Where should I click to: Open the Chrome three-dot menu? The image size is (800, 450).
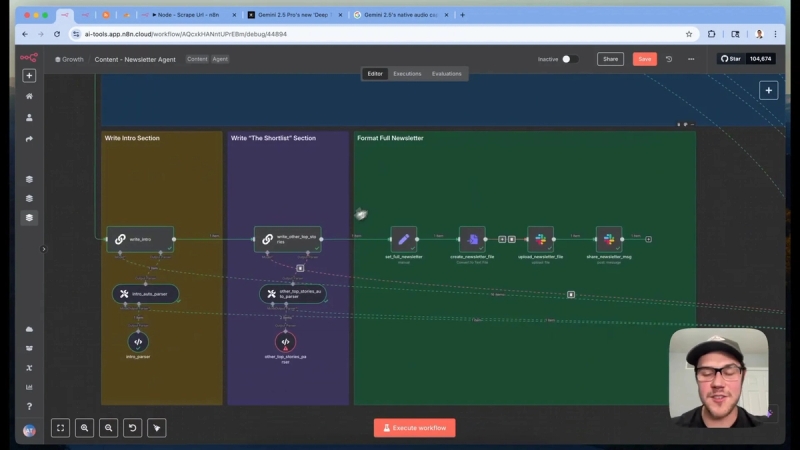pyautogui.click(x=776, y=34)
